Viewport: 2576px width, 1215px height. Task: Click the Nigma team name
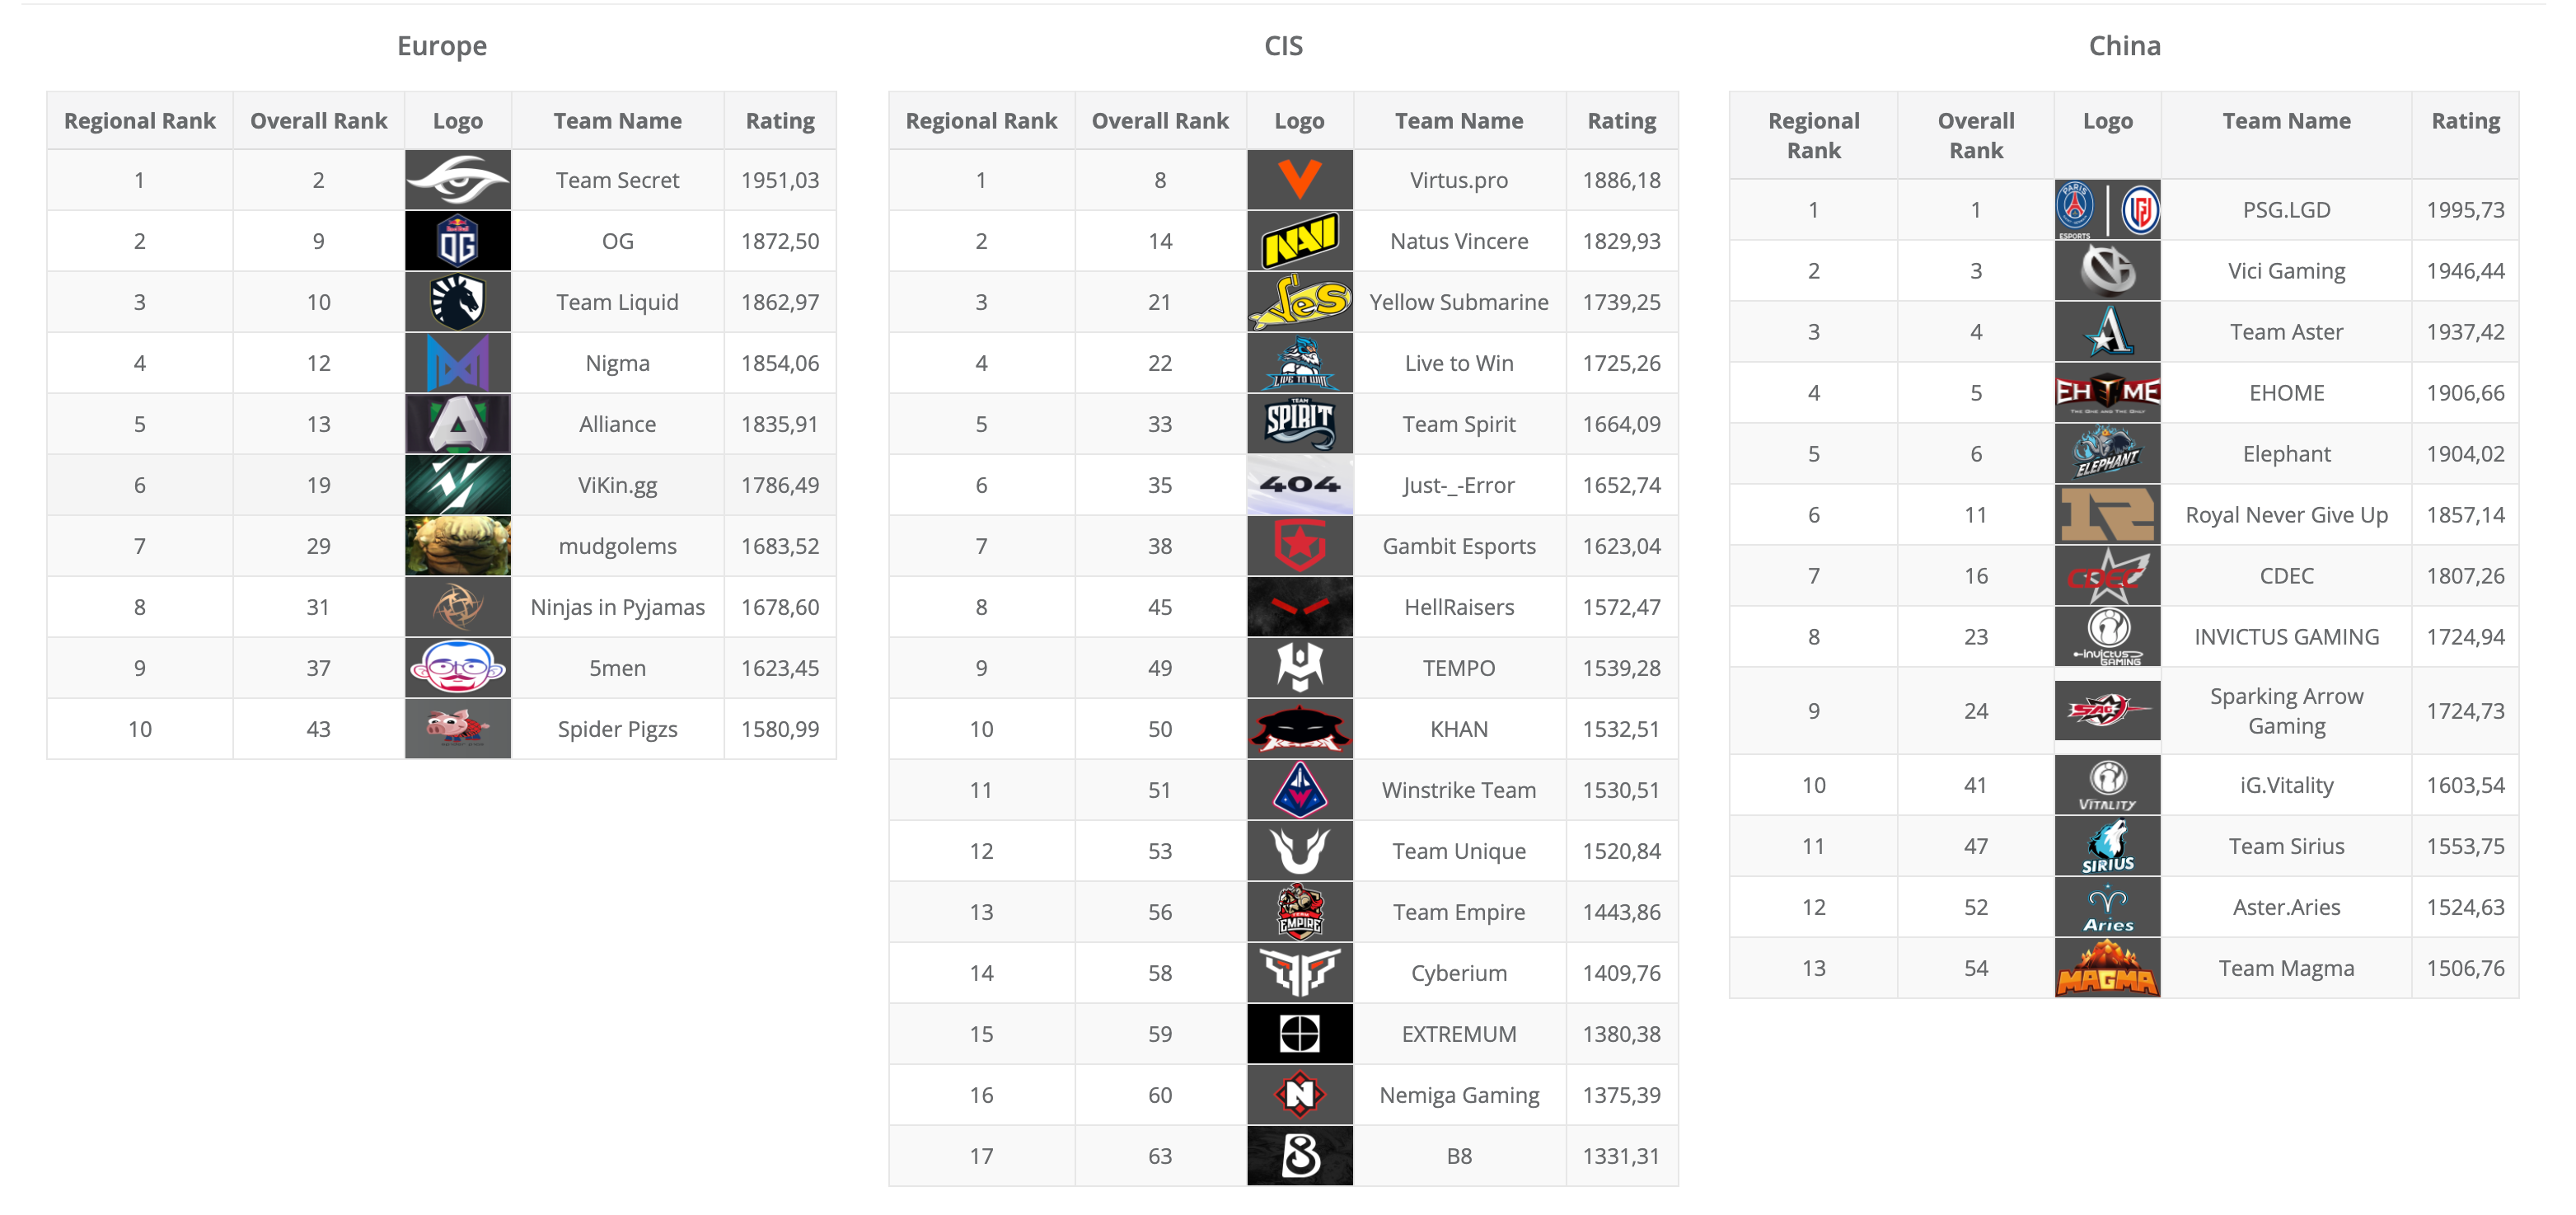click(617, 363)
